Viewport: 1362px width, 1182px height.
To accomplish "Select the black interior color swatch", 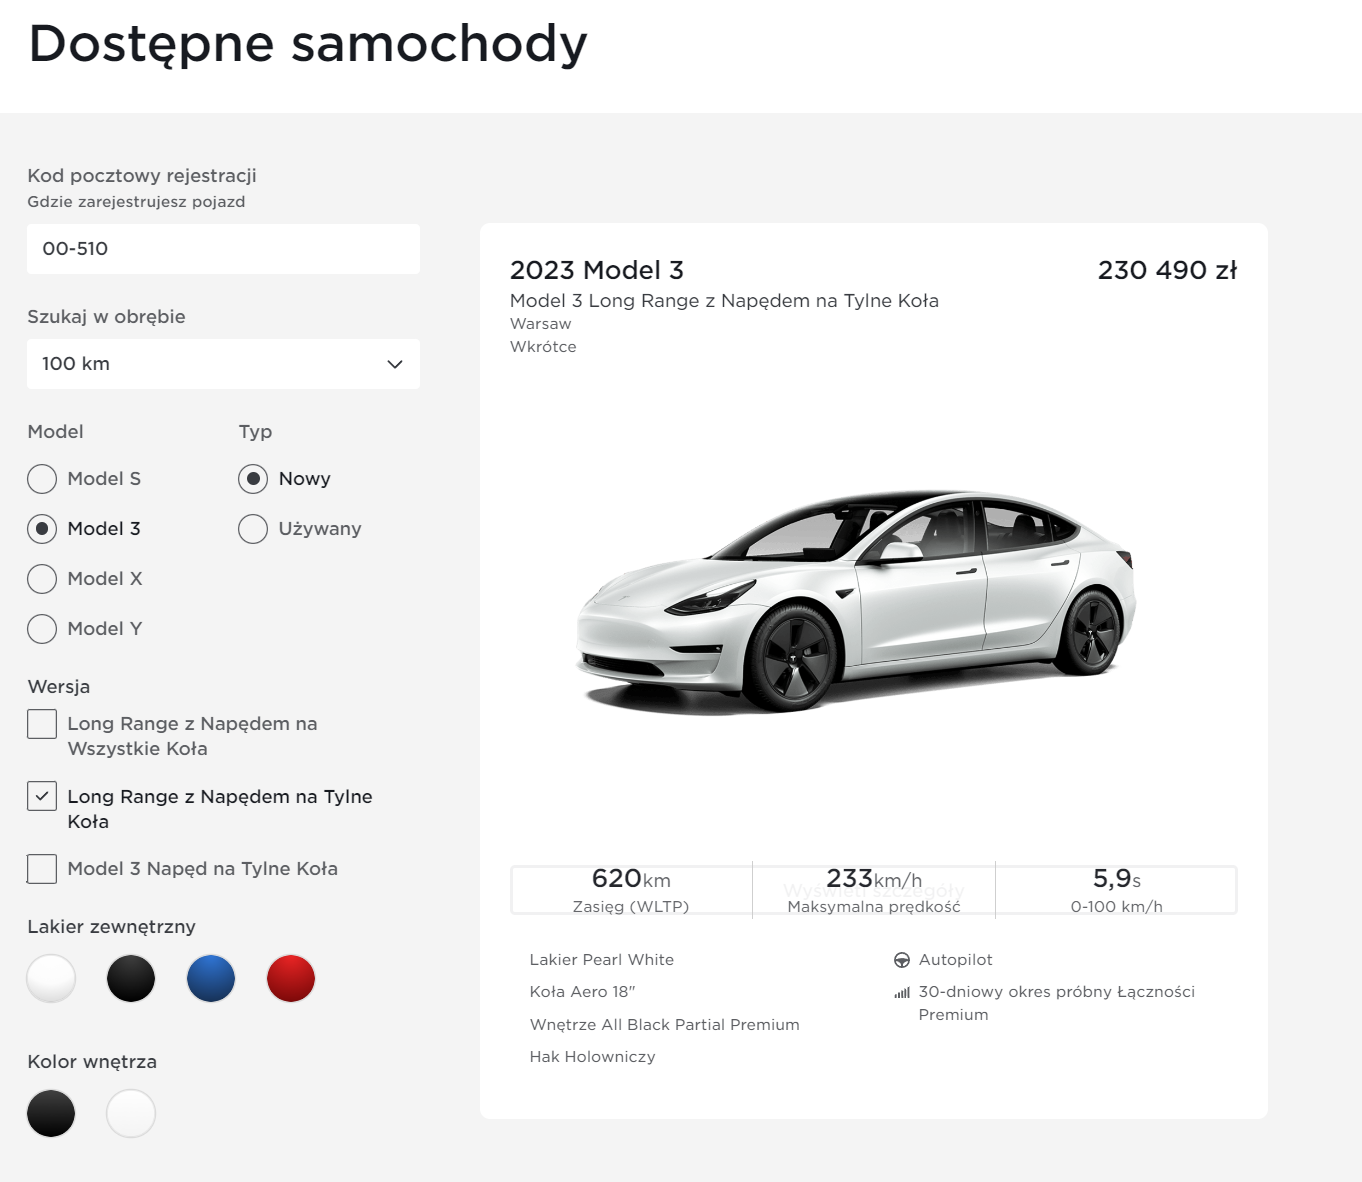I will 51,1114.
